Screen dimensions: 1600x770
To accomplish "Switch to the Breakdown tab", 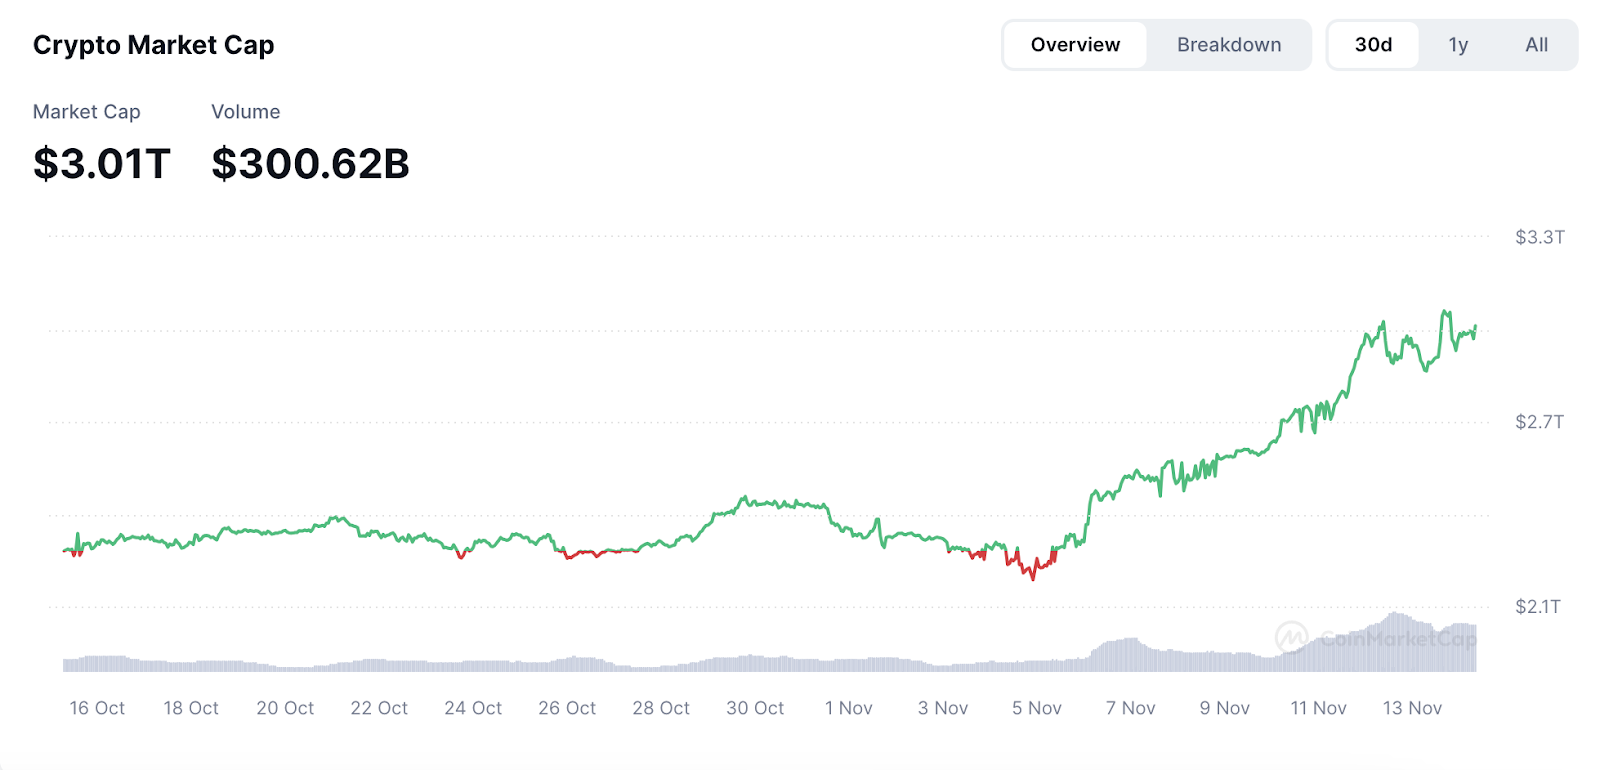I will point(1229,45).
